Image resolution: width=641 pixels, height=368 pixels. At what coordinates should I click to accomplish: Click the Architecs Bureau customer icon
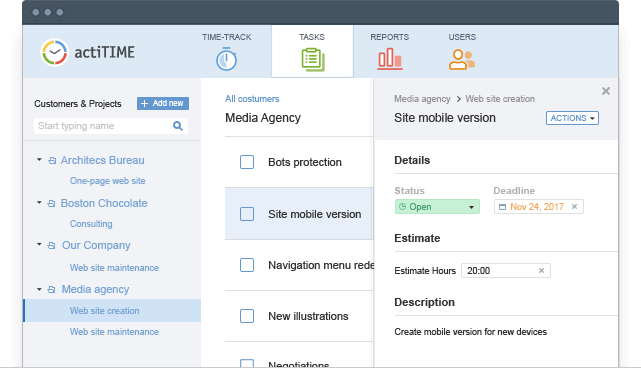tap(52, 160)
